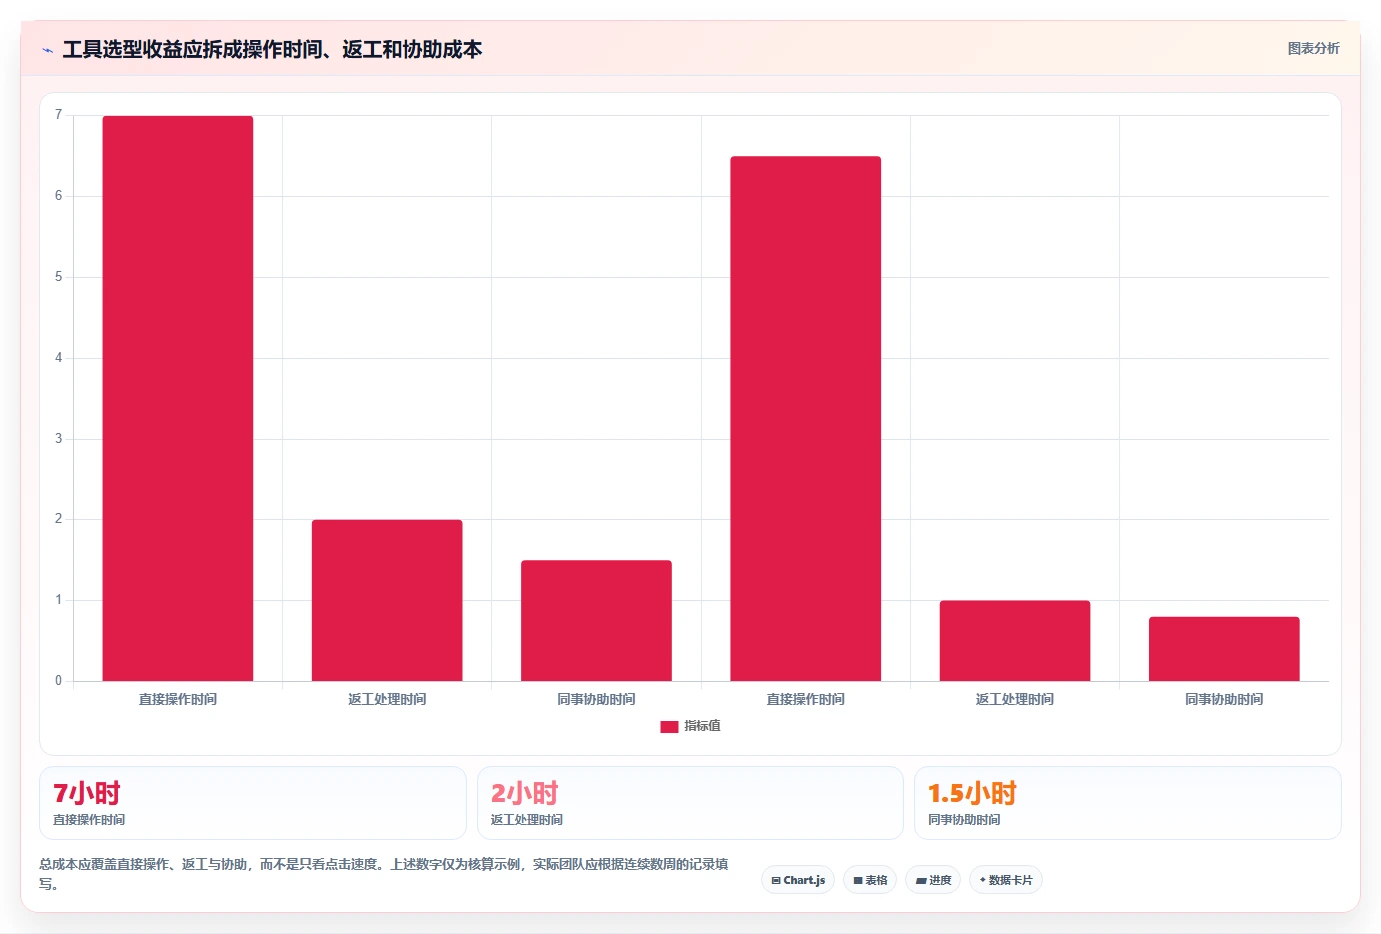Click the y-axis tick label 3
This screenshot has height=934, width=1381.
(x=58, y=439)
